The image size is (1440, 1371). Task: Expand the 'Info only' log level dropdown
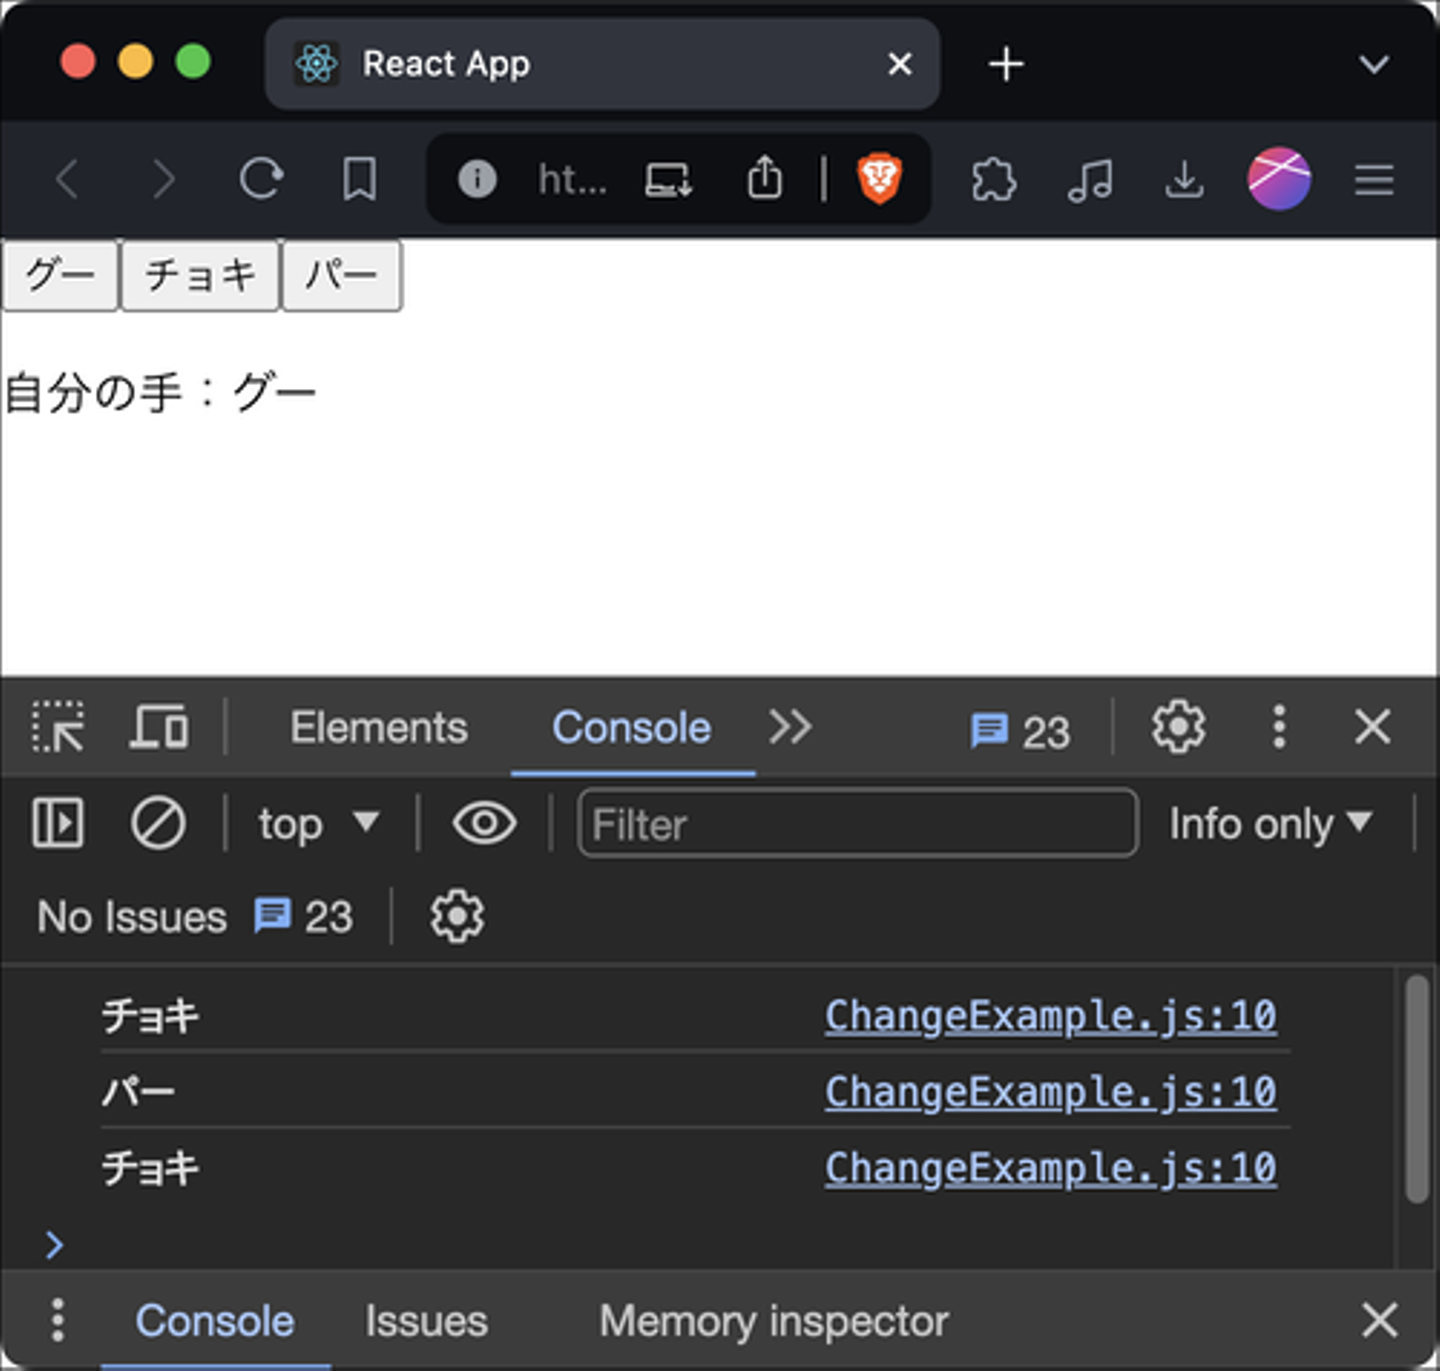(x=1269, y=824)
